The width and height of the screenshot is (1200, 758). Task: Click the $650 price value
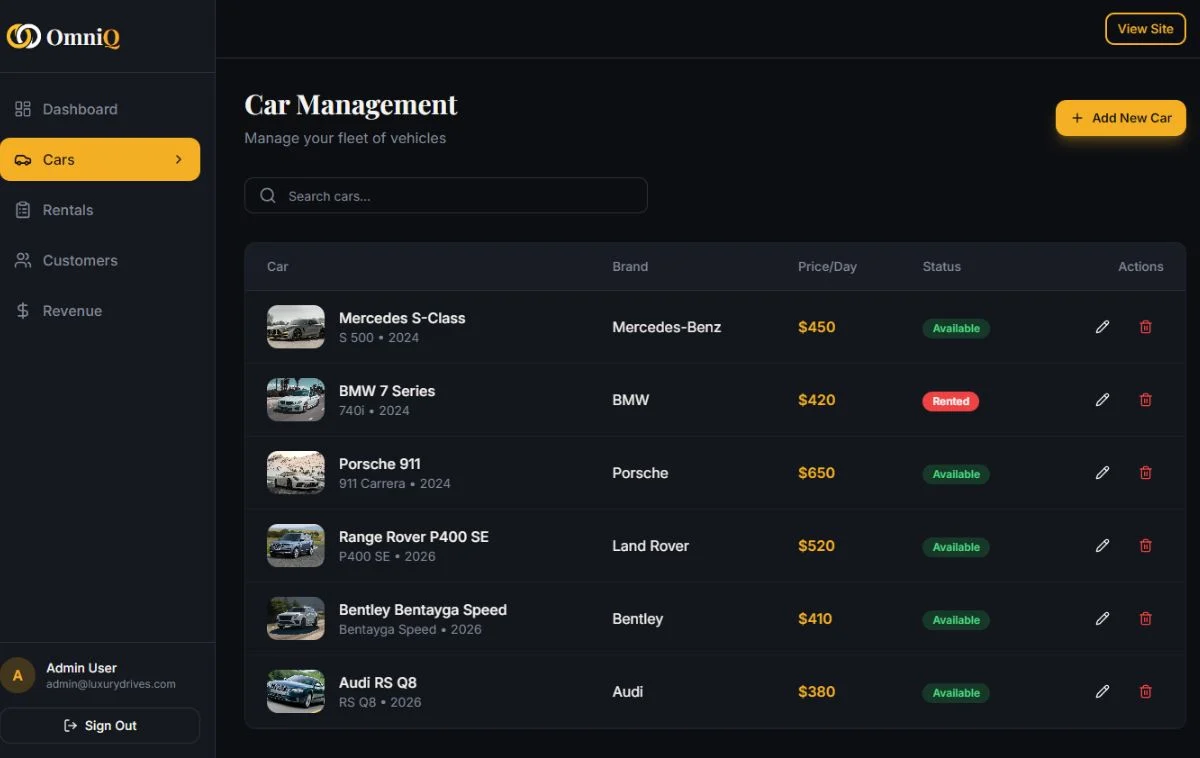click(x=817, y=473)
